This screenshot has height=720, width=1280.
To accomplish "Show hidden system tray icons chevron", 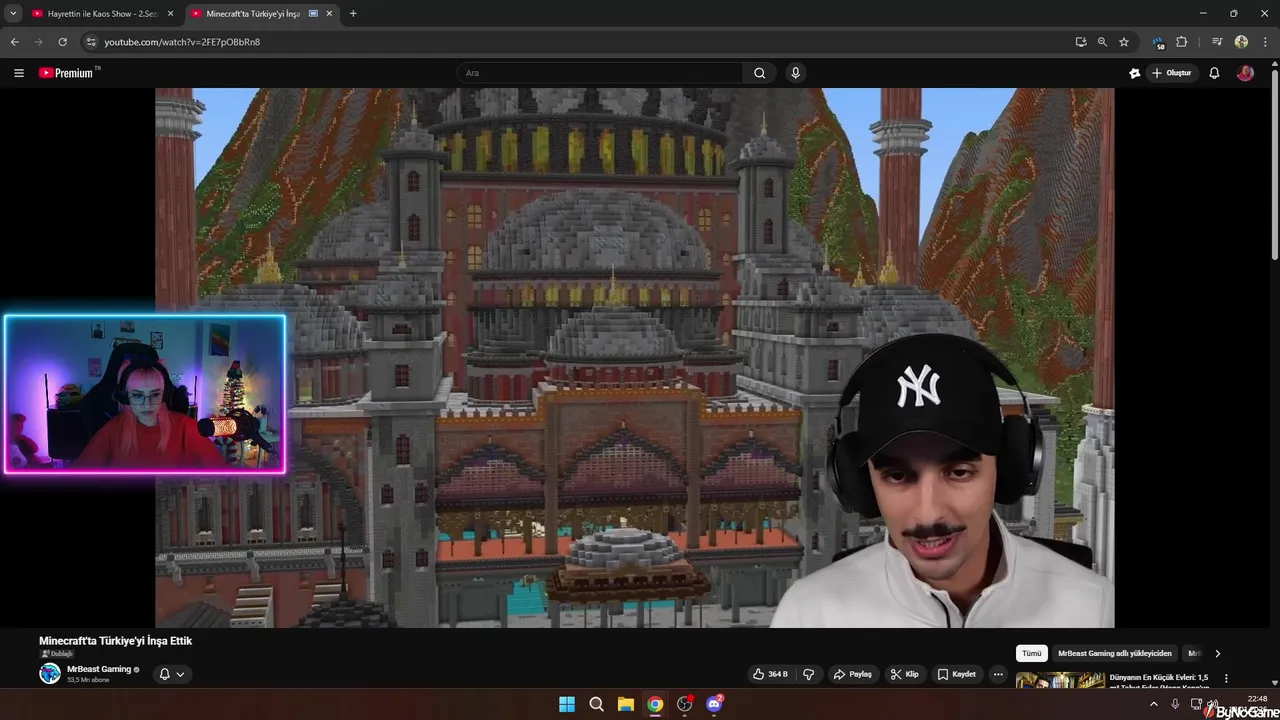I will tap(1153, 704).
